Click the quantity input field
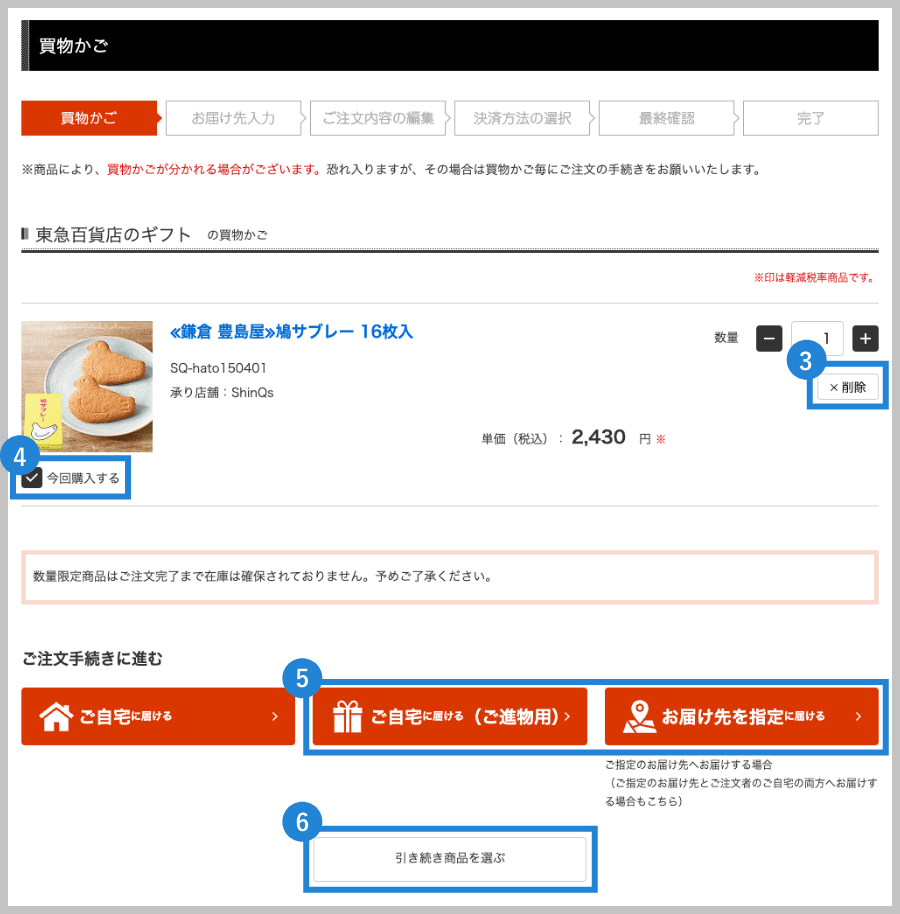Image resolution: width=900 pixels, height=914 pixels. pos(817,339)
